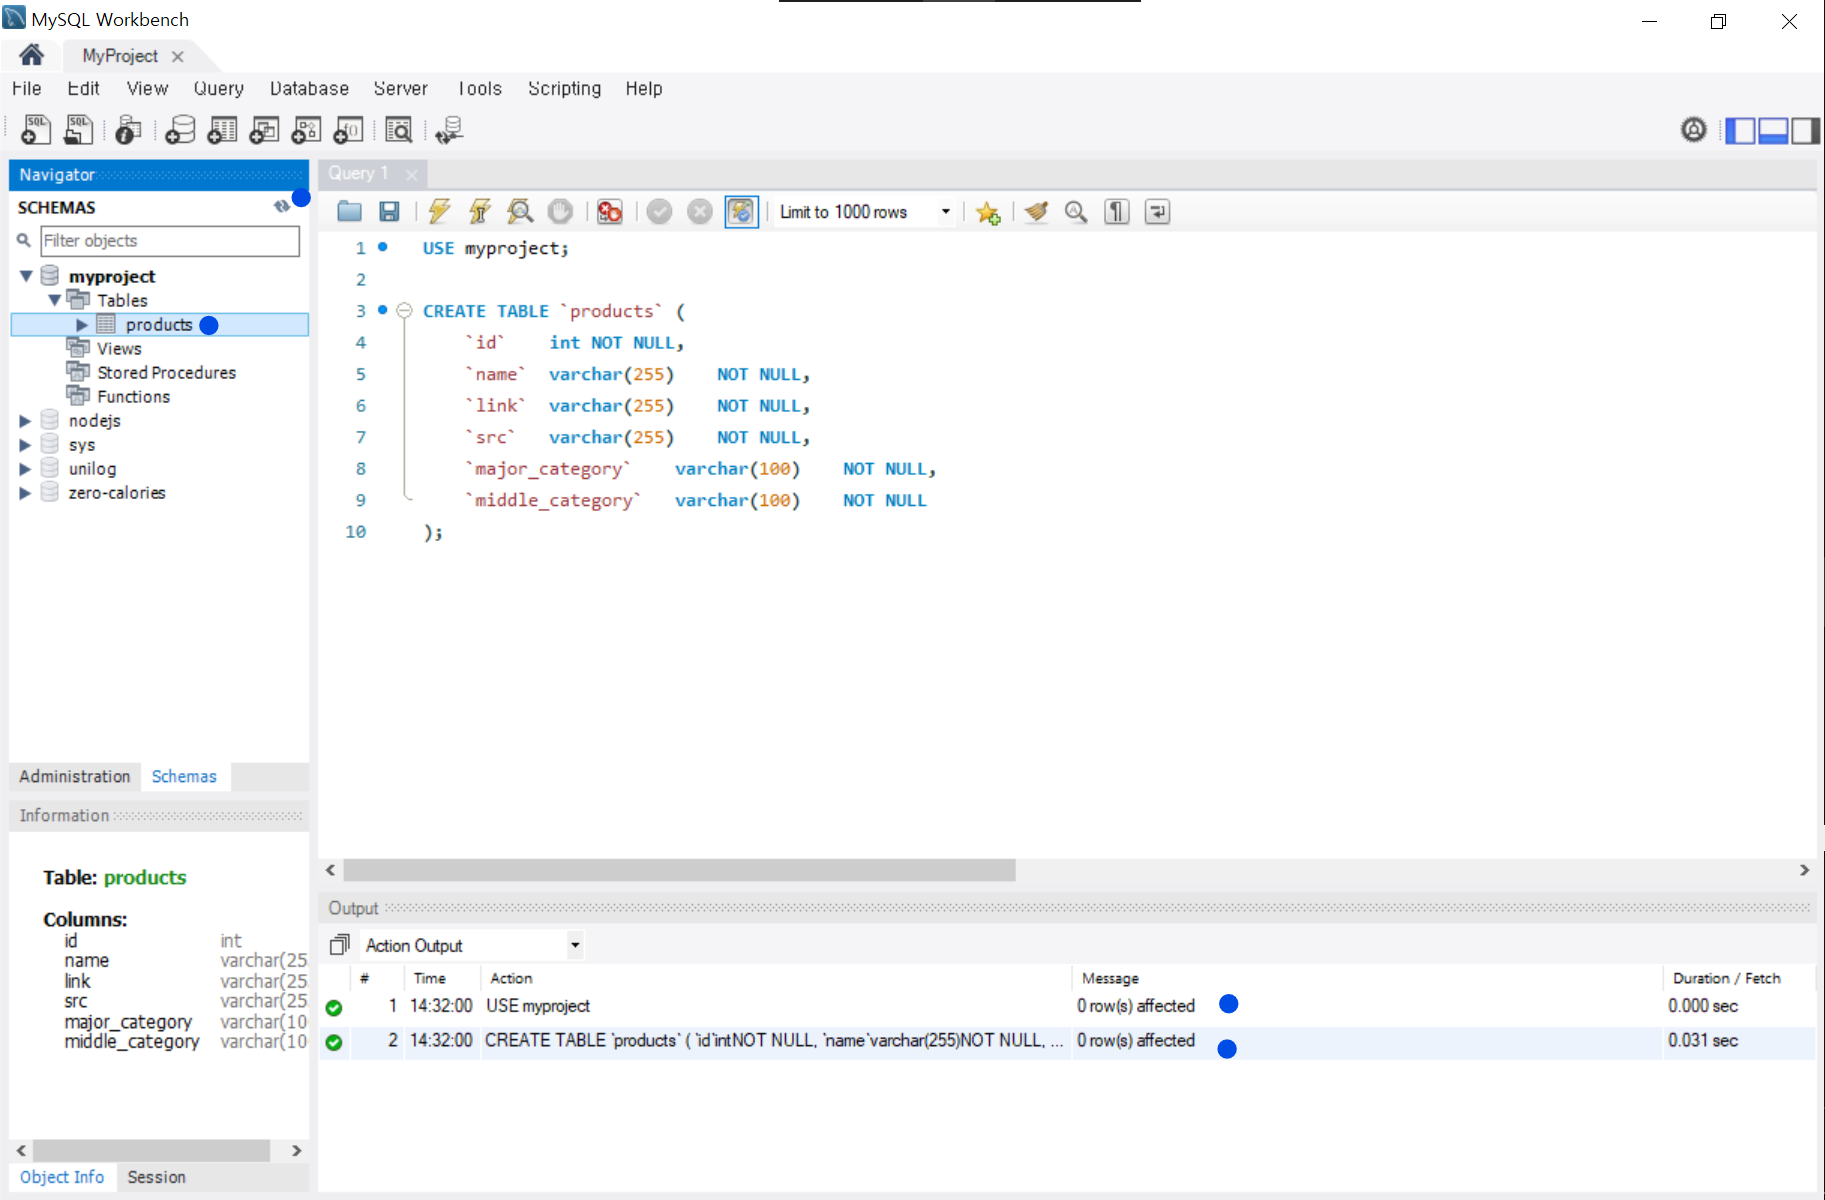Image resolution: width=1825 pixels, height=1200 pixels.
Task: Expand the nodejs schema
Action: pos(26,421)
